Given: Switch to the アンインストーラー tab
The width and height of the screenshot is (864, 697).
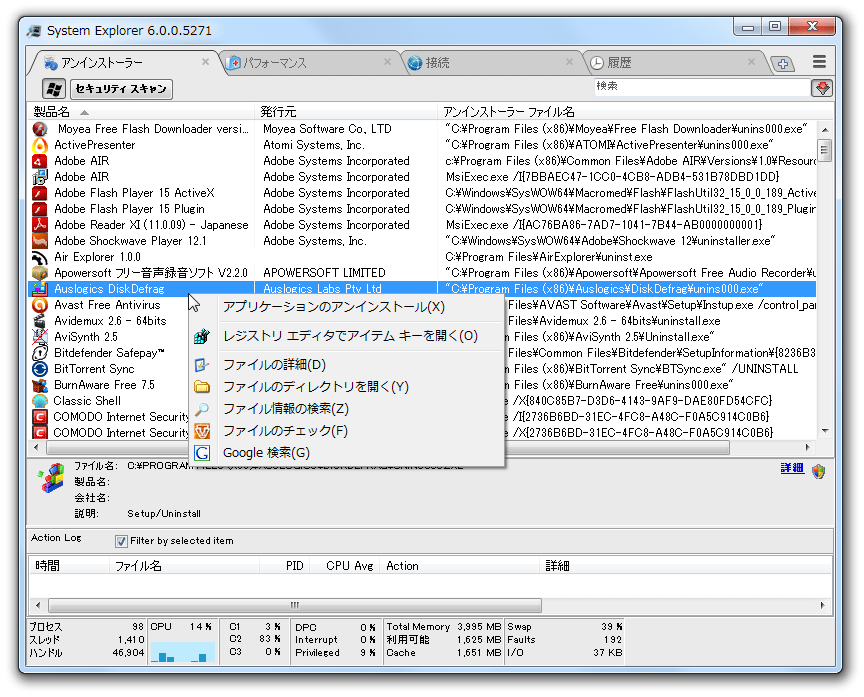Looking at the screenshot, I should [124, 63].
